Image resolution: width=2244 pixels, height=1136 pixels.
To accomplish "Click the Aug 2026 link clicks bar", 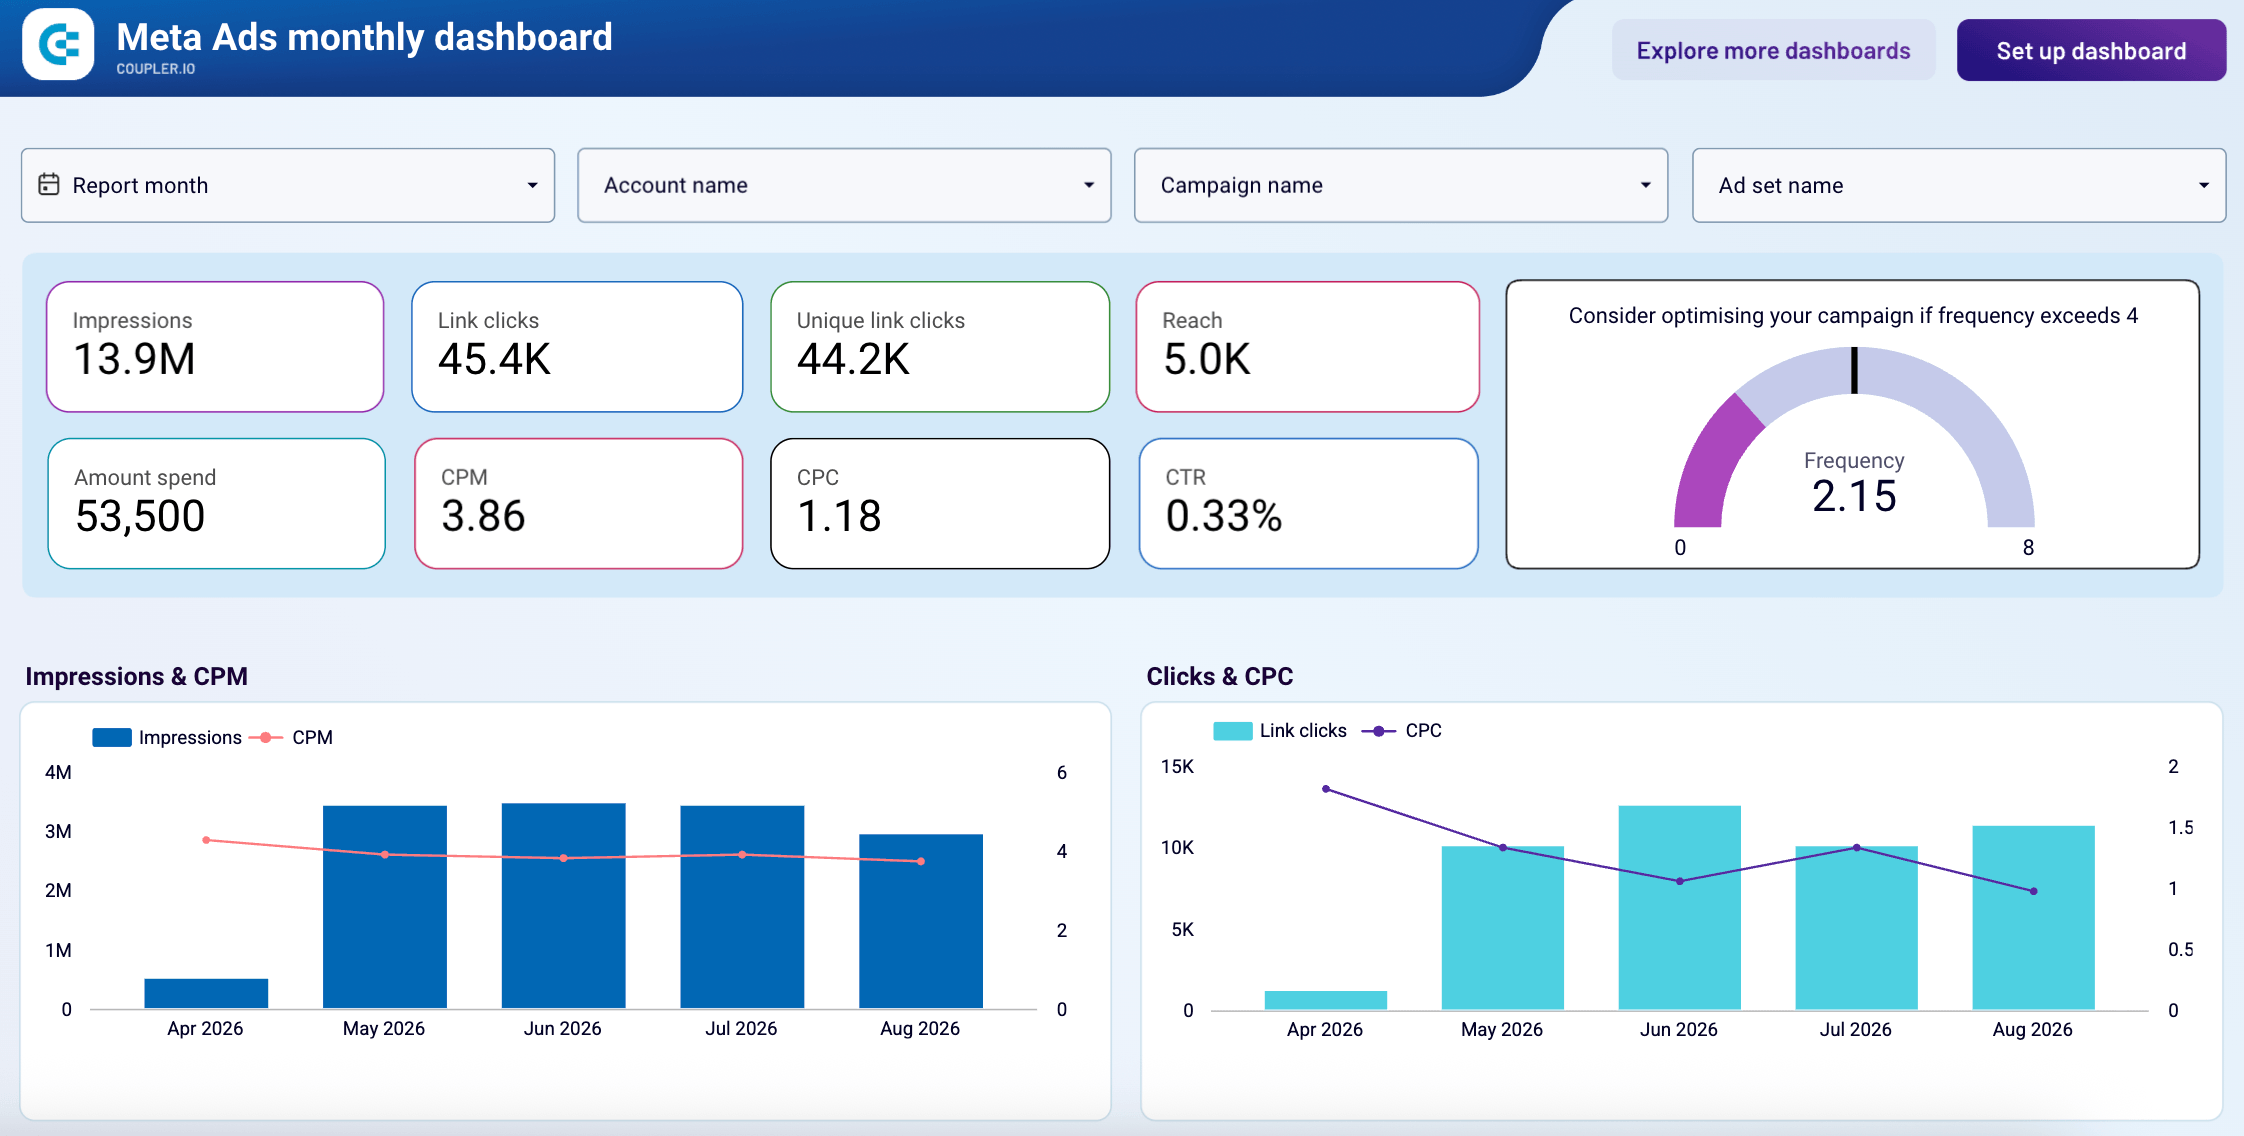I will click(x=2034, y=918).
